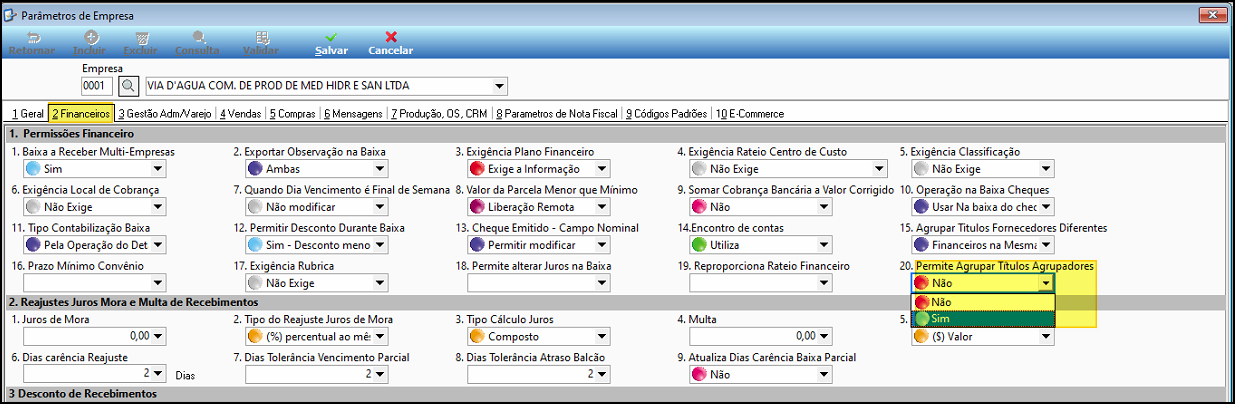Open the ($) Valor dropdown
The image size is (1235, 404).
click(1045, 337)
